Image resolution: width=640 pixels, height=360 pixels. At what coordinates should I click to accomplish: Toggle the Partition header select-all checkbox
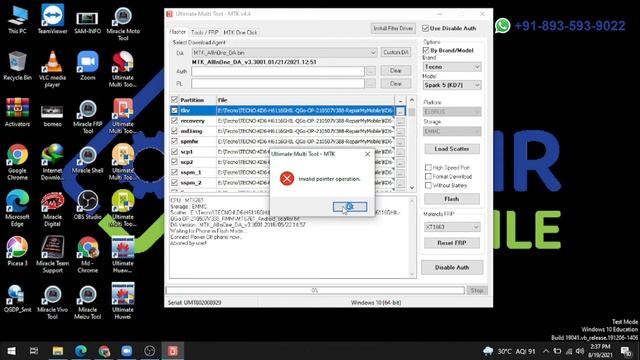coord(174,100)
